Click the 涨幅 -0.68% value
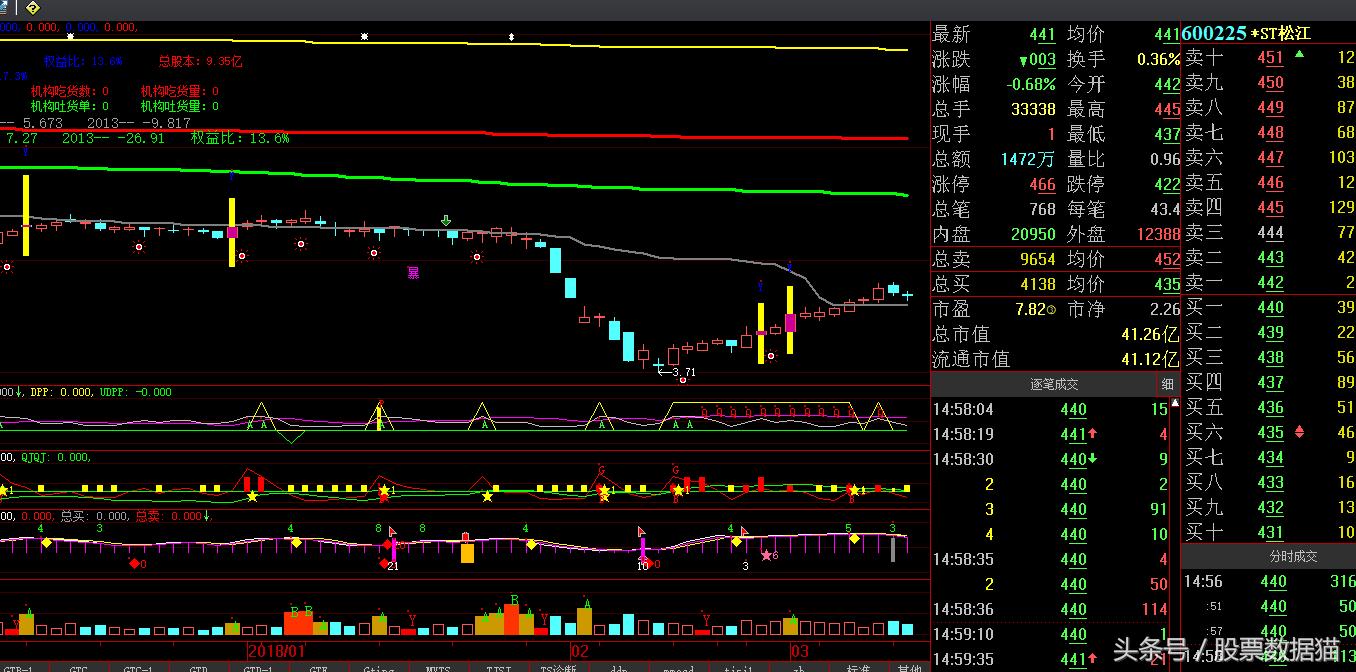 [x=1031, y=84]
